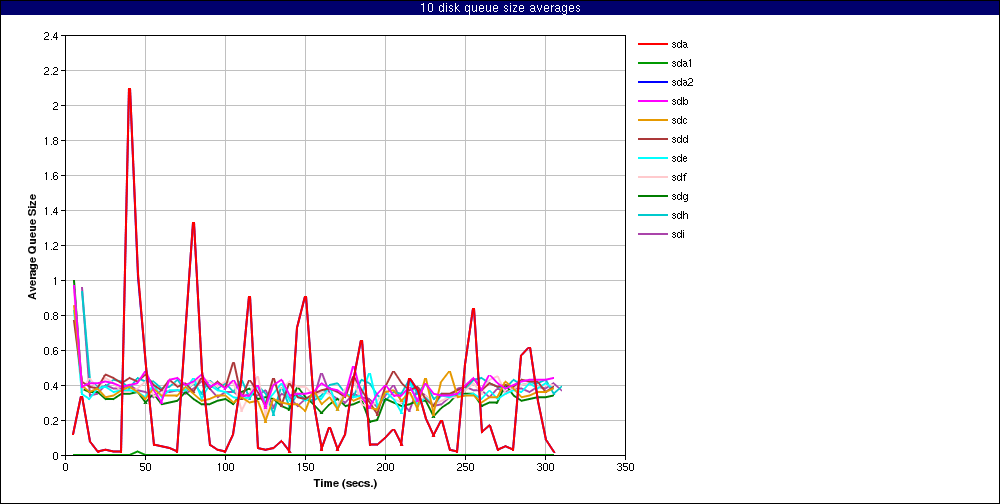Click the 0.2 y-axis tick label

[x=51, y=421]
